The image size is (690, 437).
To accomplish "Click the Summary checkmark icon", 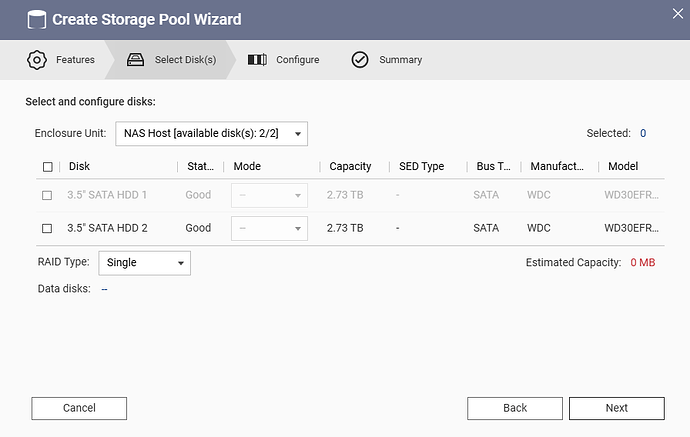I will pyautogui.click(x=360, y=60).
